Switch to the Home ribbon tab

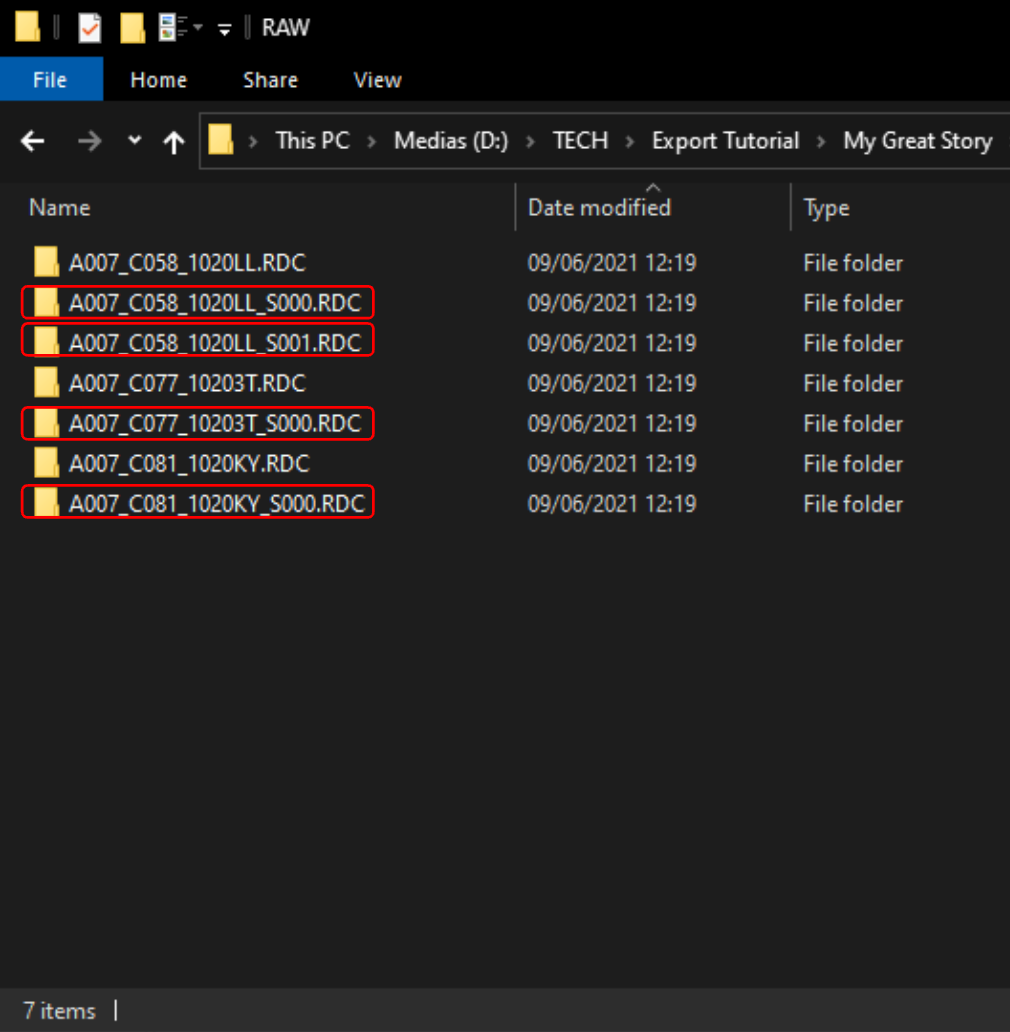[159, 80]
